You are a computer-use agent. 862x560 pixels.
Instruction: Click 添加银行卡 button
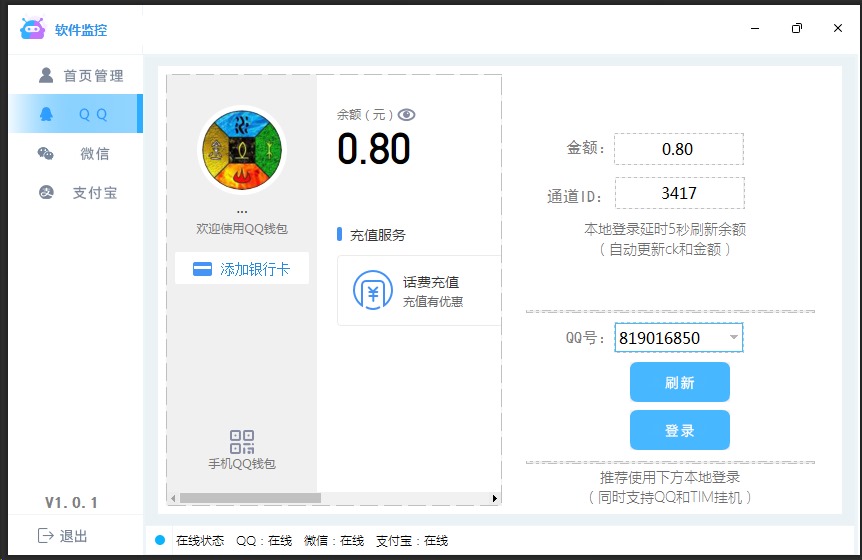pos(242,268)
